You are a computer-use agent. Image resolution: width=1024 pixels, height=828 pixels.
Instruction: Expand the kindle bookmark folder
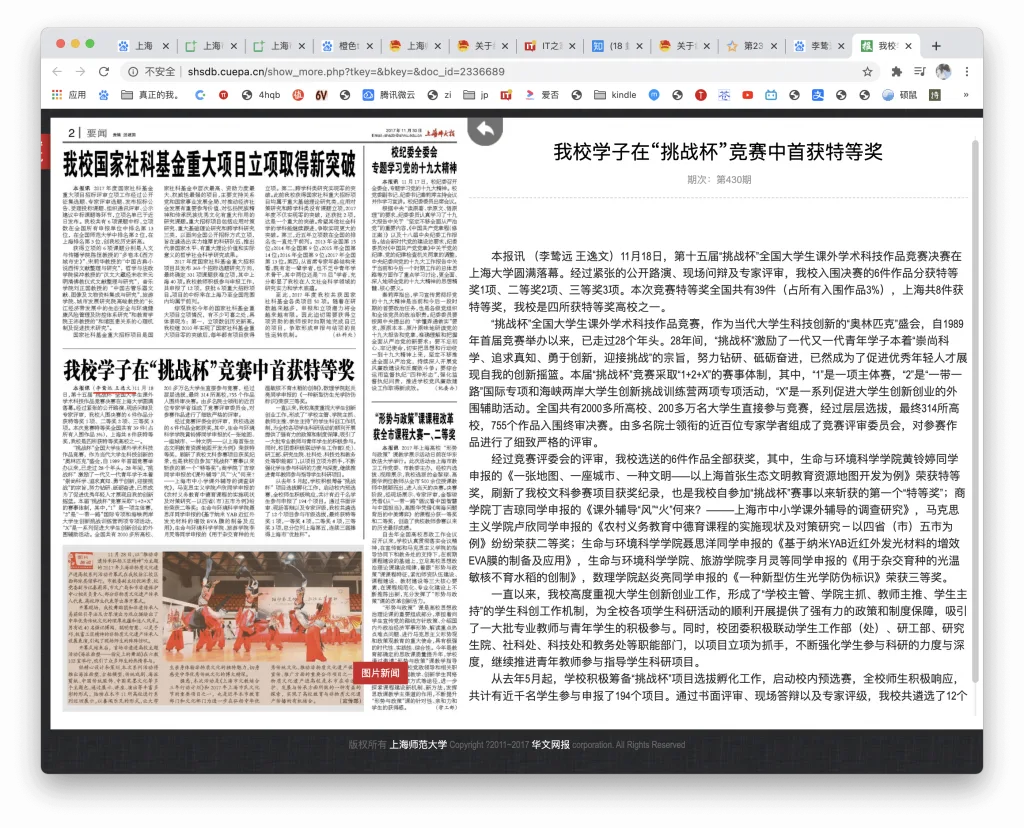(x=615, y=95)
